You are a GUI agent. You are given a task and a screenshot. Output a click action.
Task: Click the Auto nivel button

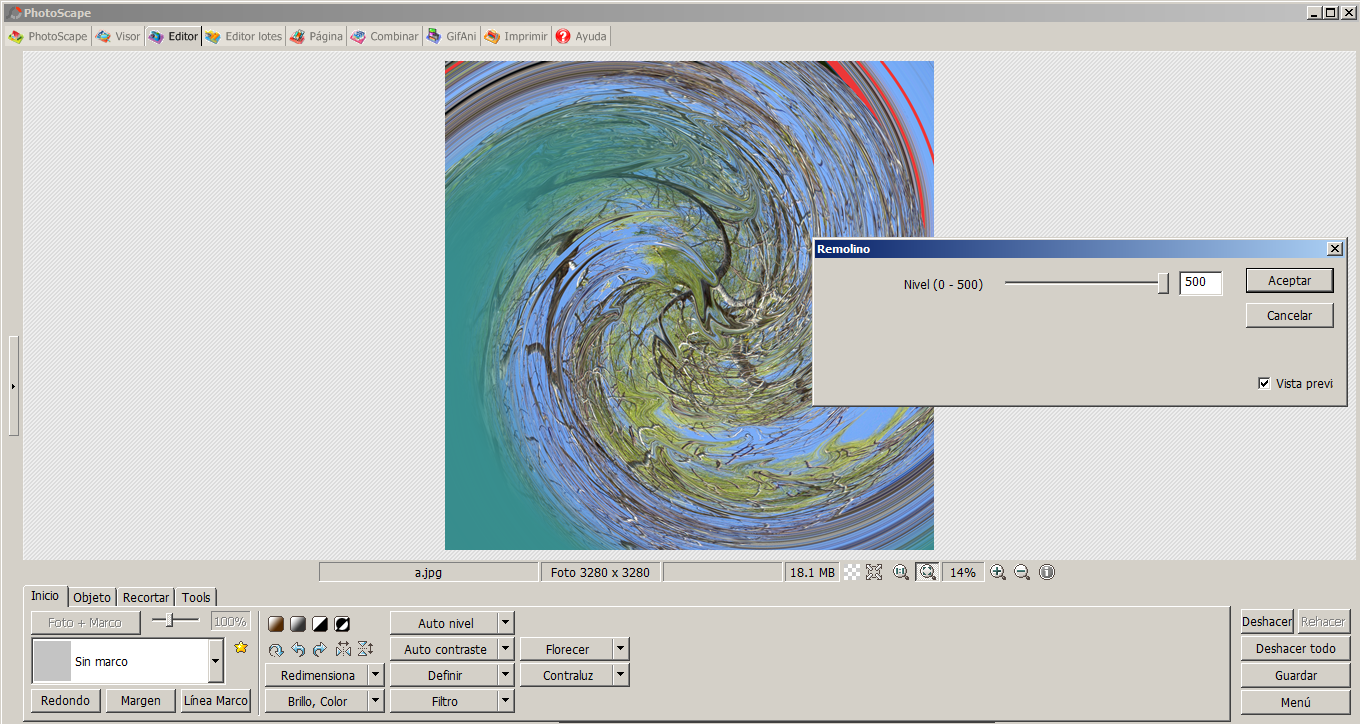(445, 623)
